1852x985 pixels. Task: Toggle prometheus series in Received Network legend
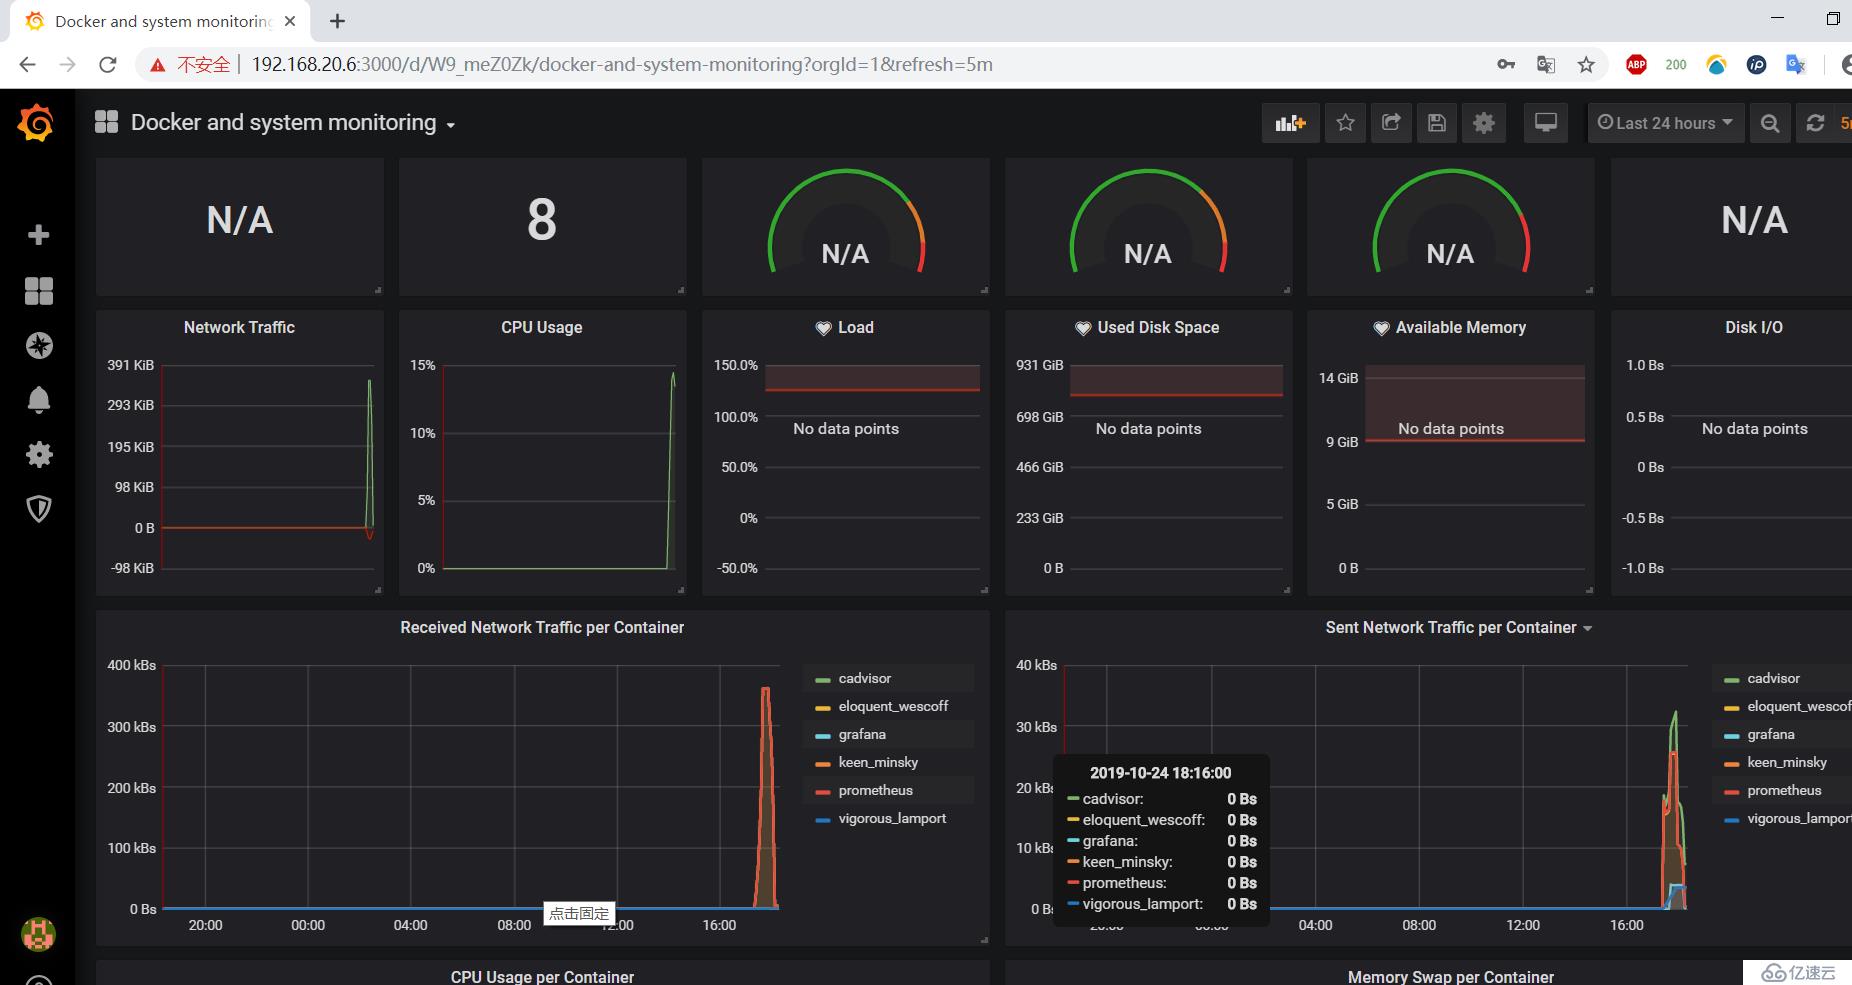[876, 790]
